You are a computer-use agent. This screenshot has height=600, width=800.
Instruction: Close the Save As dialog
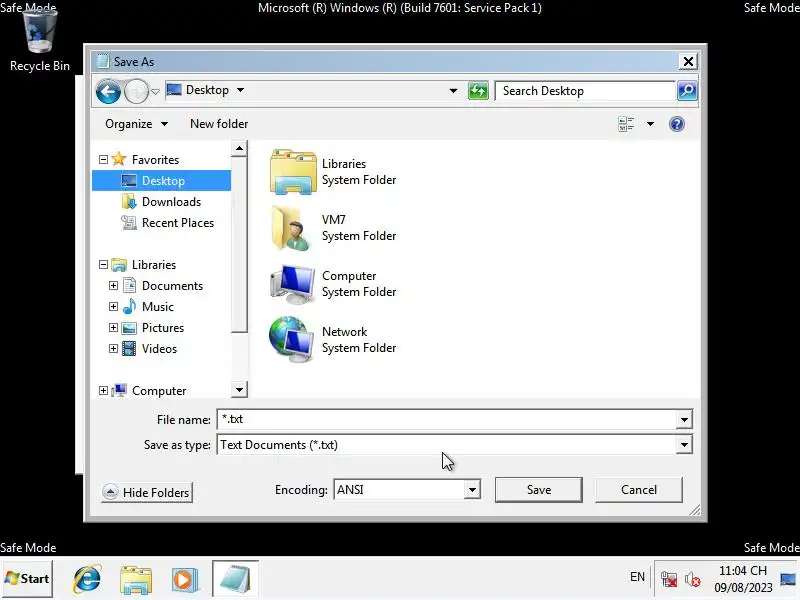[x=688, y=62]
